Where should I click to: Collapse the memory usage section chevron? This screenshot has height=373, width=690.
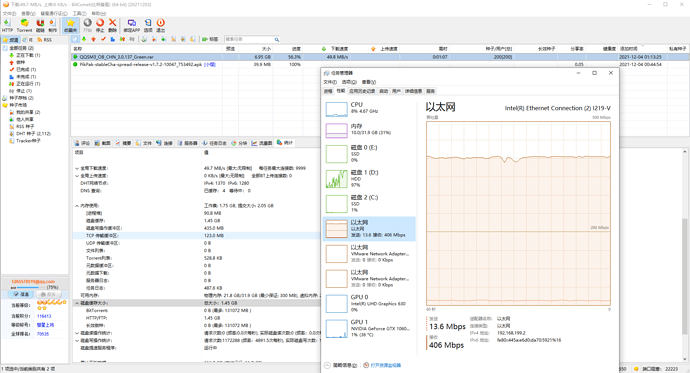(x=77, y=205)
